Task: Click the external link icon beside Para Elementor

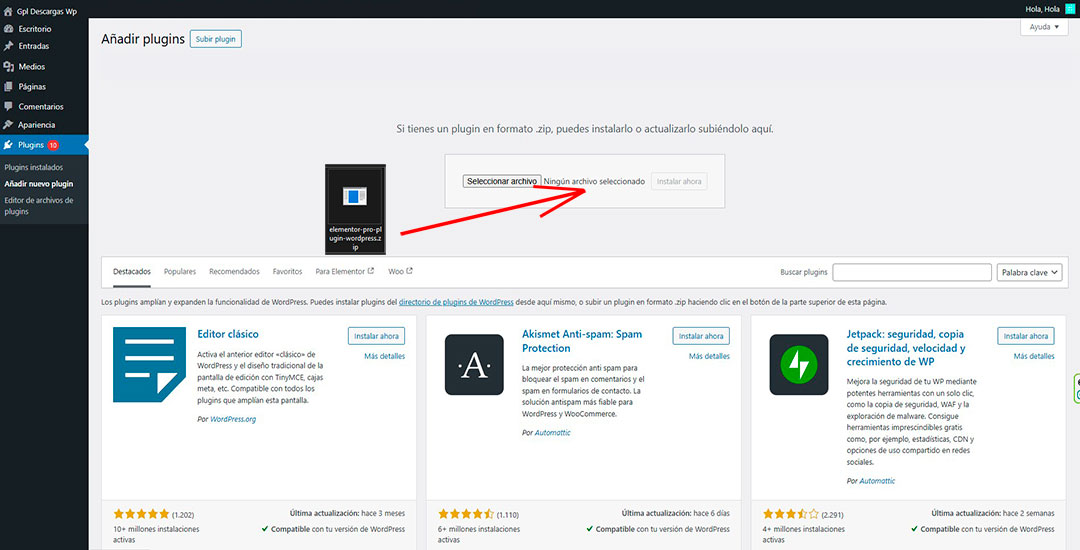Action: 371,271
